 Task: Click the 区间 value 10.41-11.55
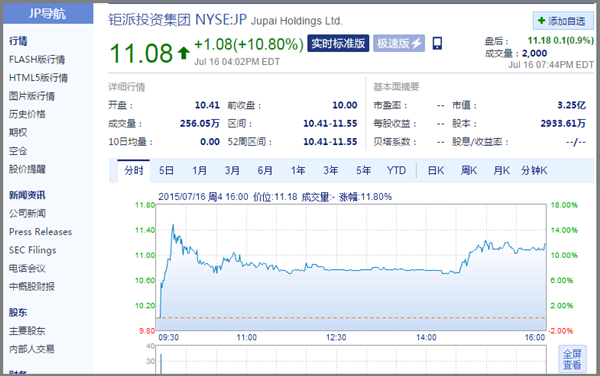click(330, 124)
